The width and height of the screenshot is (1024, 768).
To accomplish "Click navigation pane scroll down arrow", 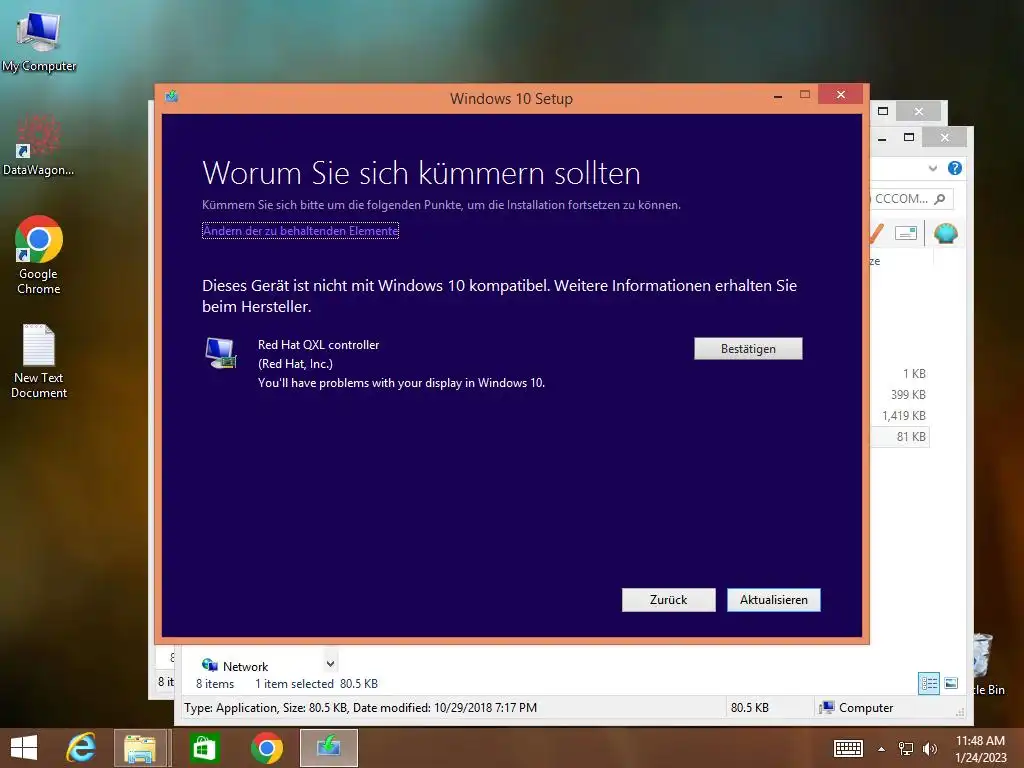I will point(330,664).
